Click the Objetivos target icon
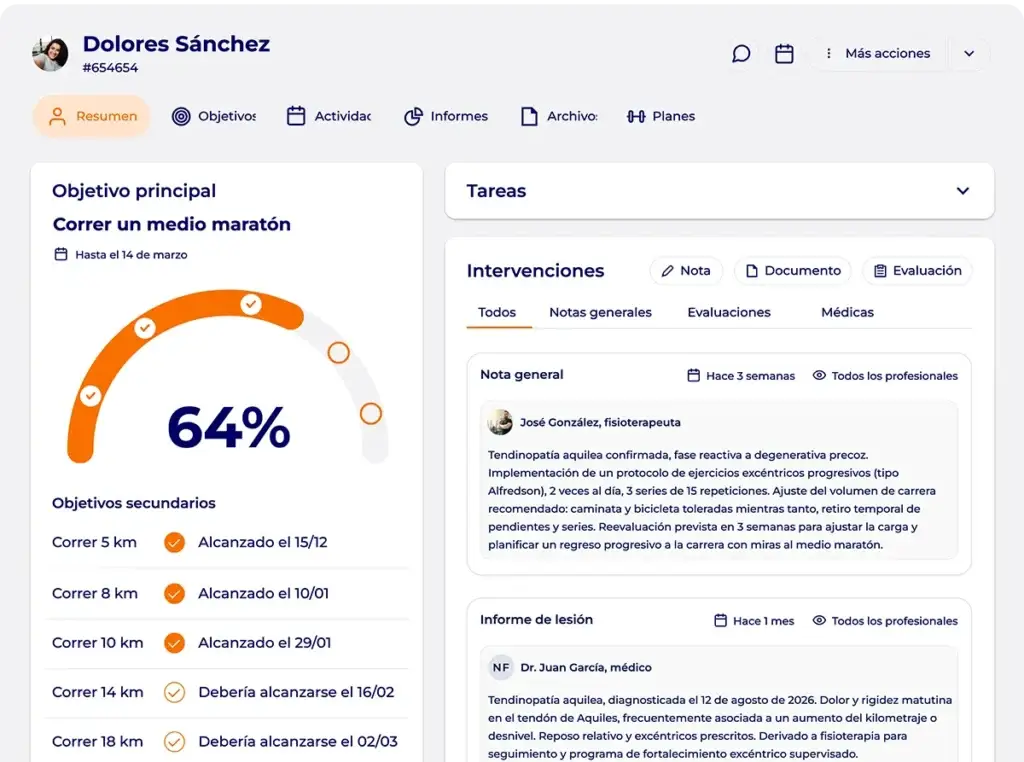 [x=181, y=116]
